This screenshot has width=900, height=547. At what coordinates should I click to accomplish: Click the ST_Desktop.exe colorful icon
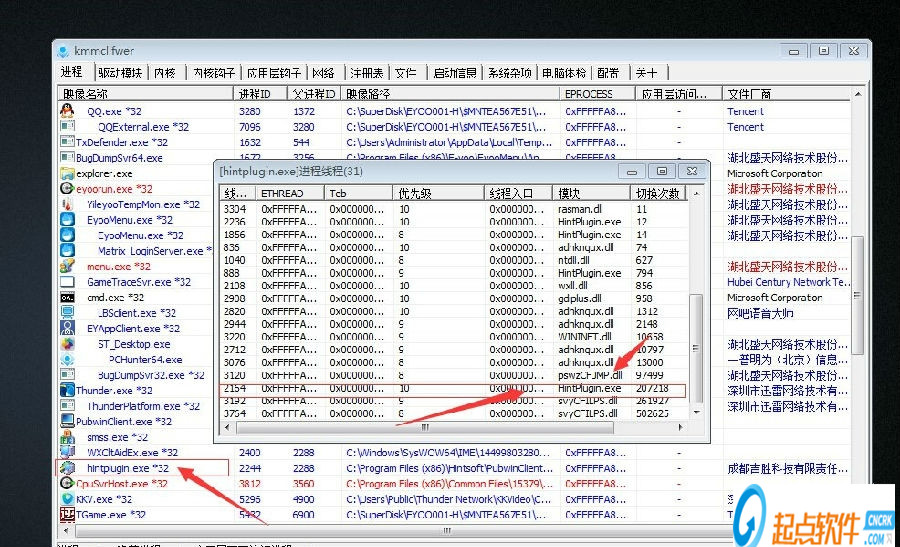[67, 343]
